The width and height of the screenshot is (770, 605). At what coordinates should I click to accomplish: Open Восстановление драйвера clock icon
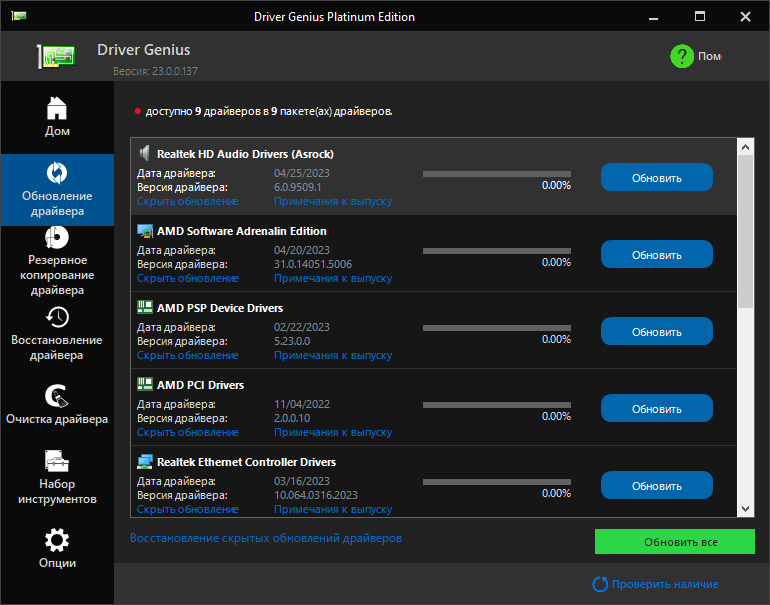click(x=57, y=317)
